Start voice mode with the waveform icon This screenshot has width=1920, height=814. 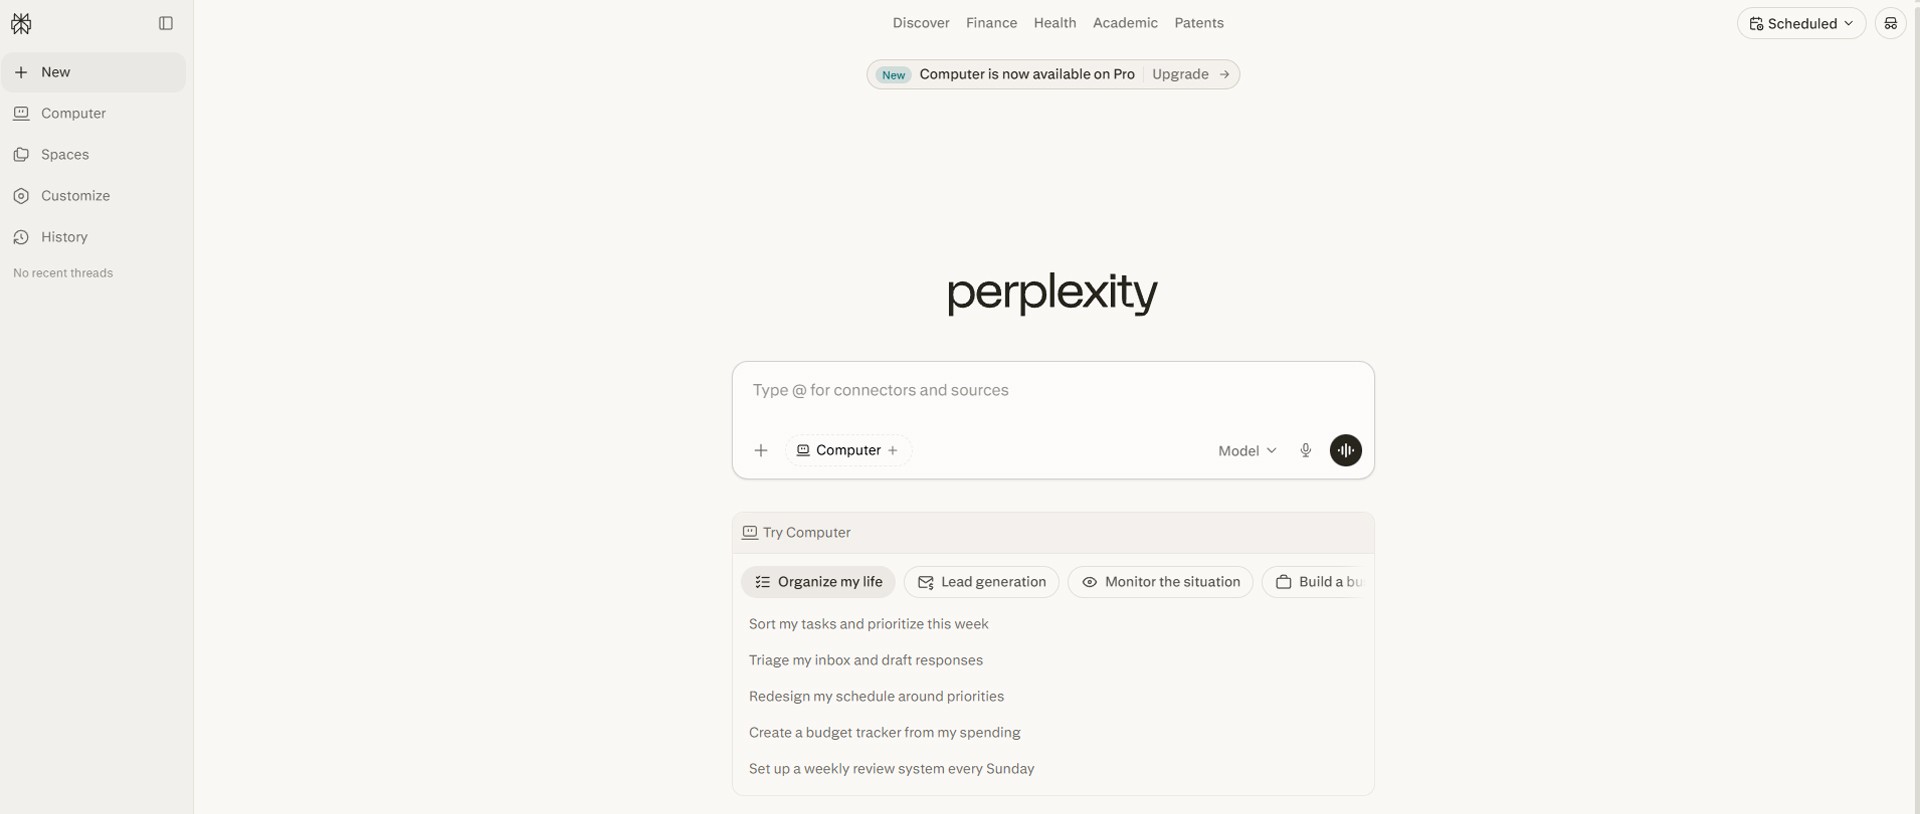1345,450
